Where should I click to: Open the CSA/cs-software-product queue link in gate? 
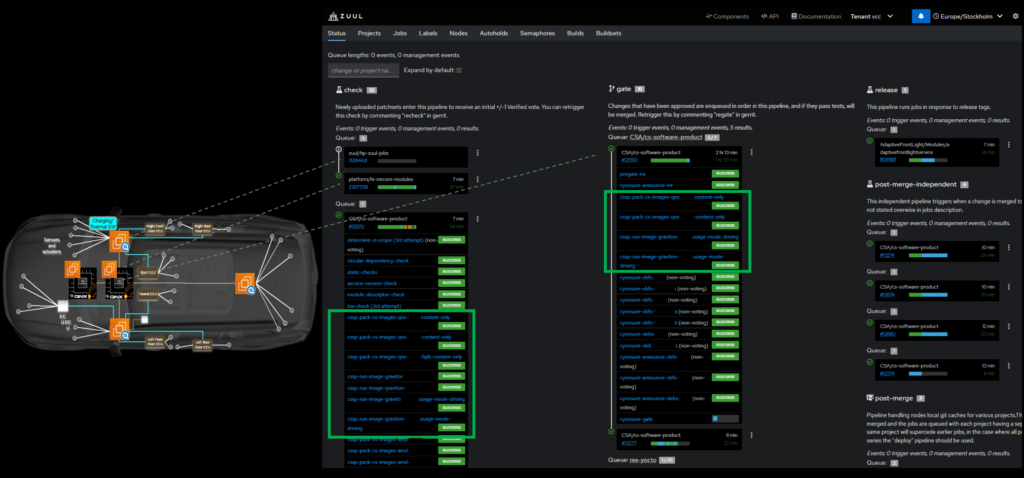click(666, 137)
